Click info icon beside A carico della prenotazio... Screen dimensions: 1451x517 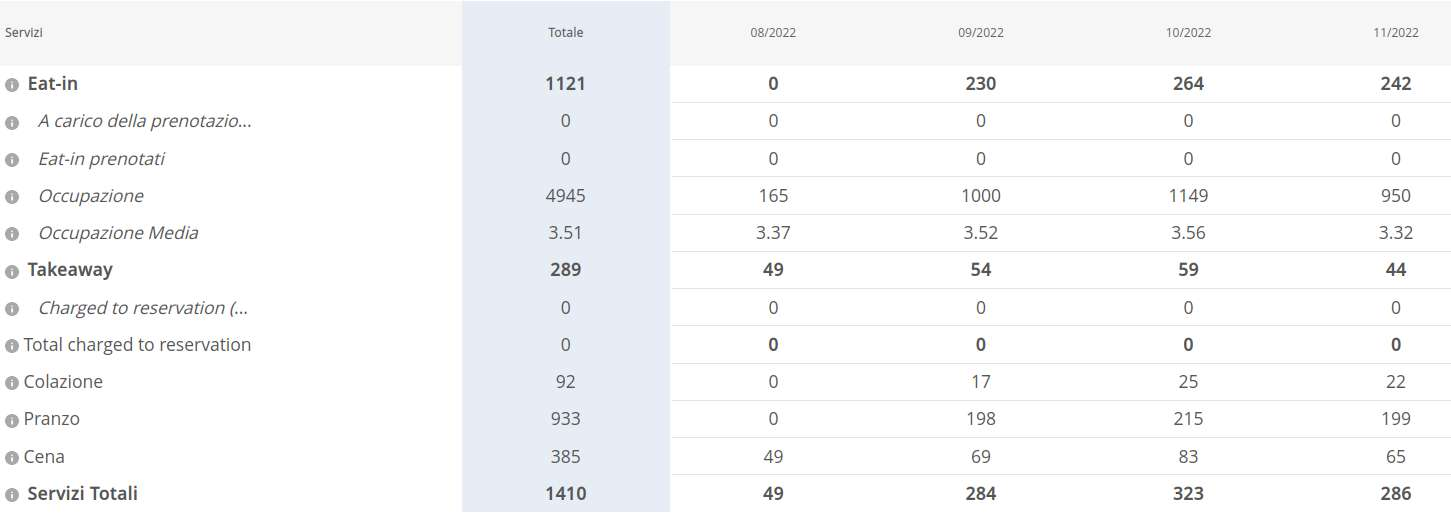(x=12, y=123)
